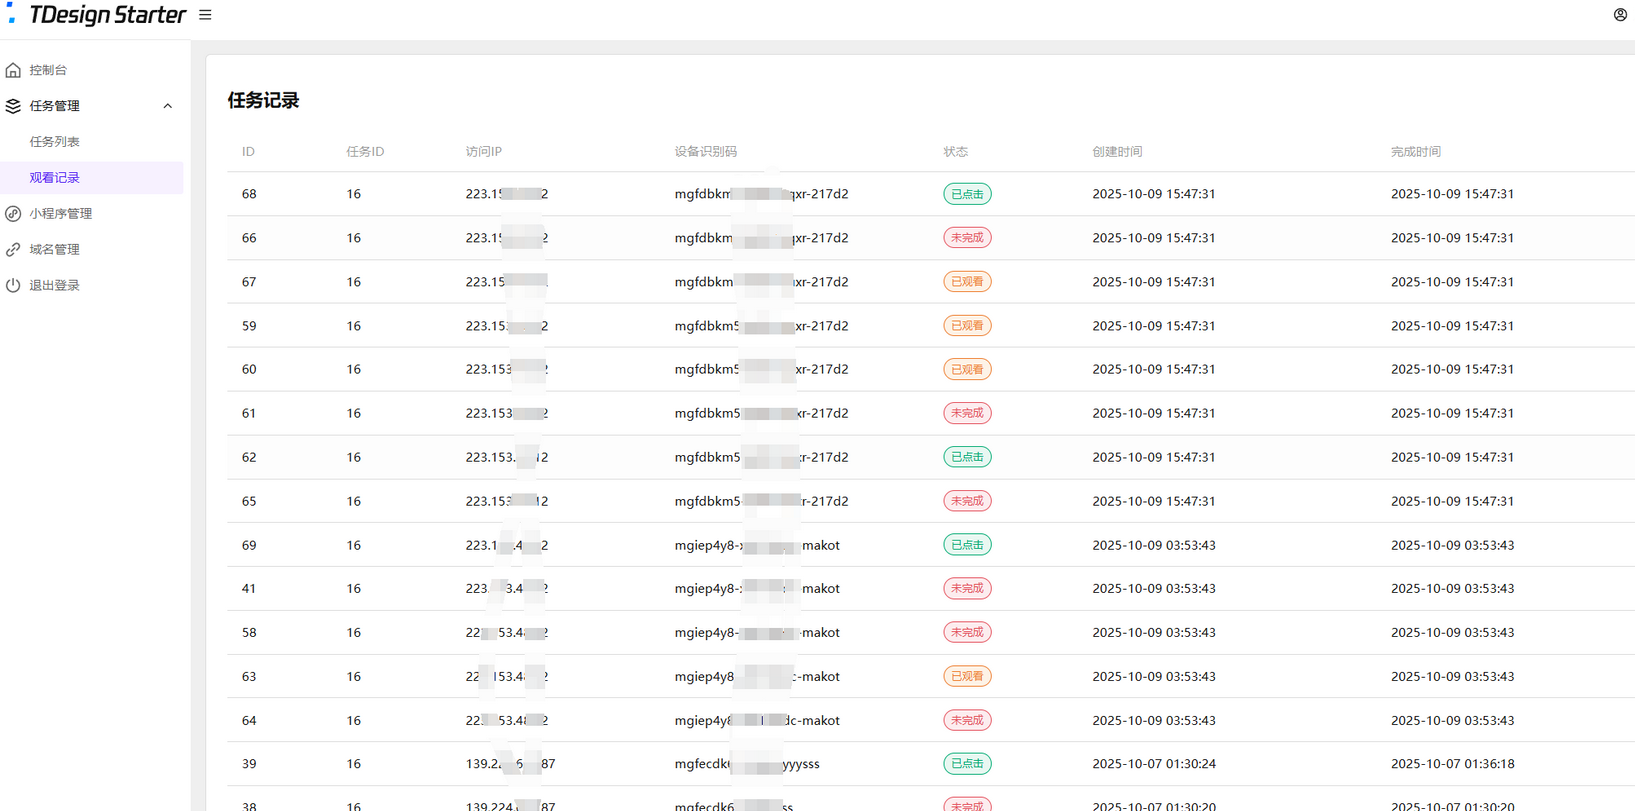Click the link icon beside 域名管理
Viewport: 1635px width, 811px height.
[13, 250]
